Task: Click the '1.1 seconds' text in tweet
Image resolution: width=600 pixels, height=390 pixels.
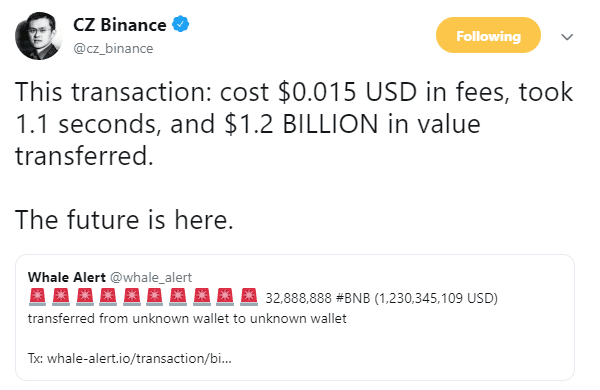Action: [x=86, y=125]
